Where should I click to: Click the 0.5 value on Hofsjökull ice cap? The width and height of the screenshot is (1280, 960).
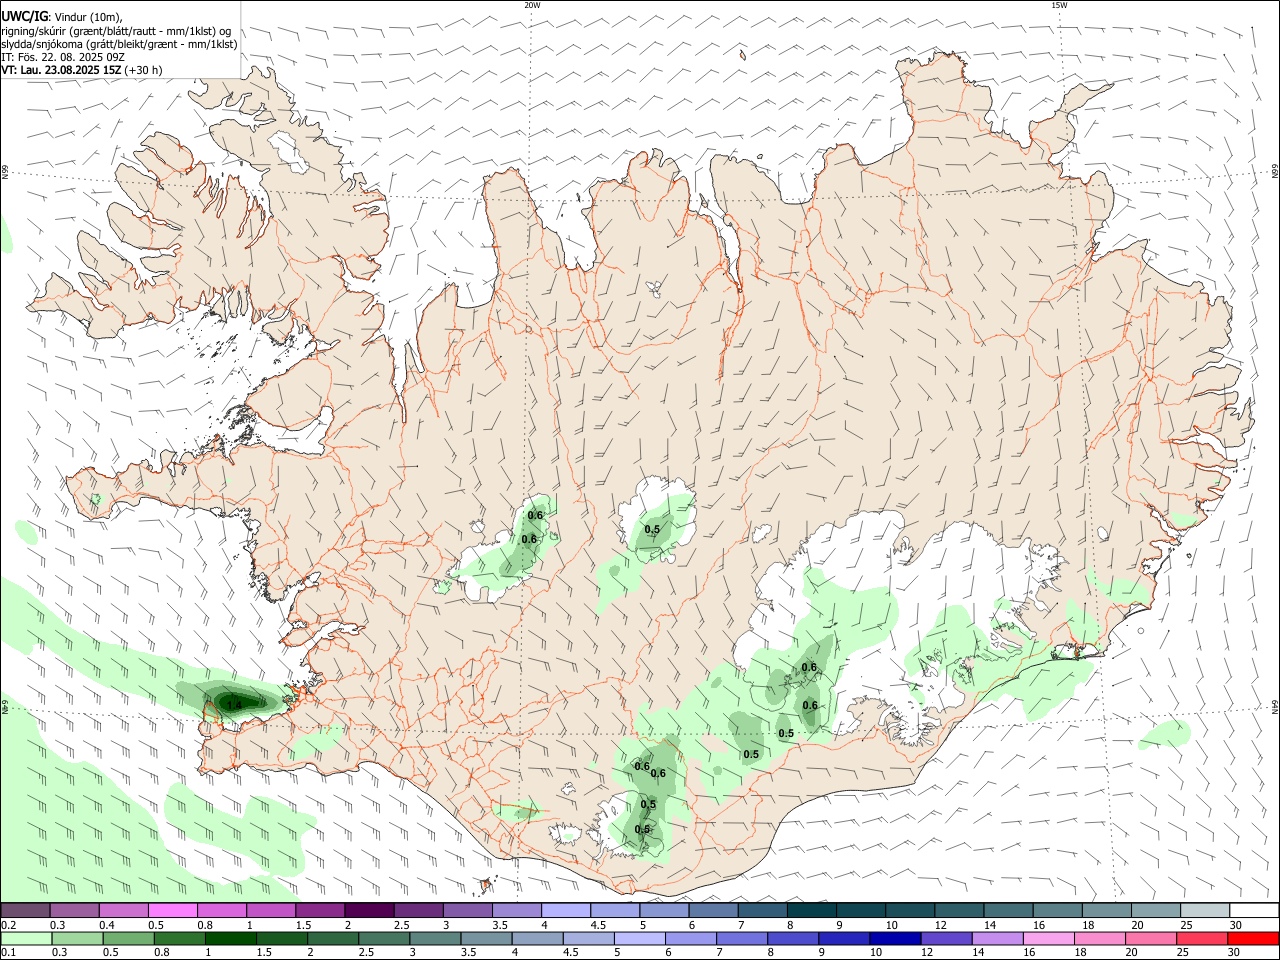652,529
